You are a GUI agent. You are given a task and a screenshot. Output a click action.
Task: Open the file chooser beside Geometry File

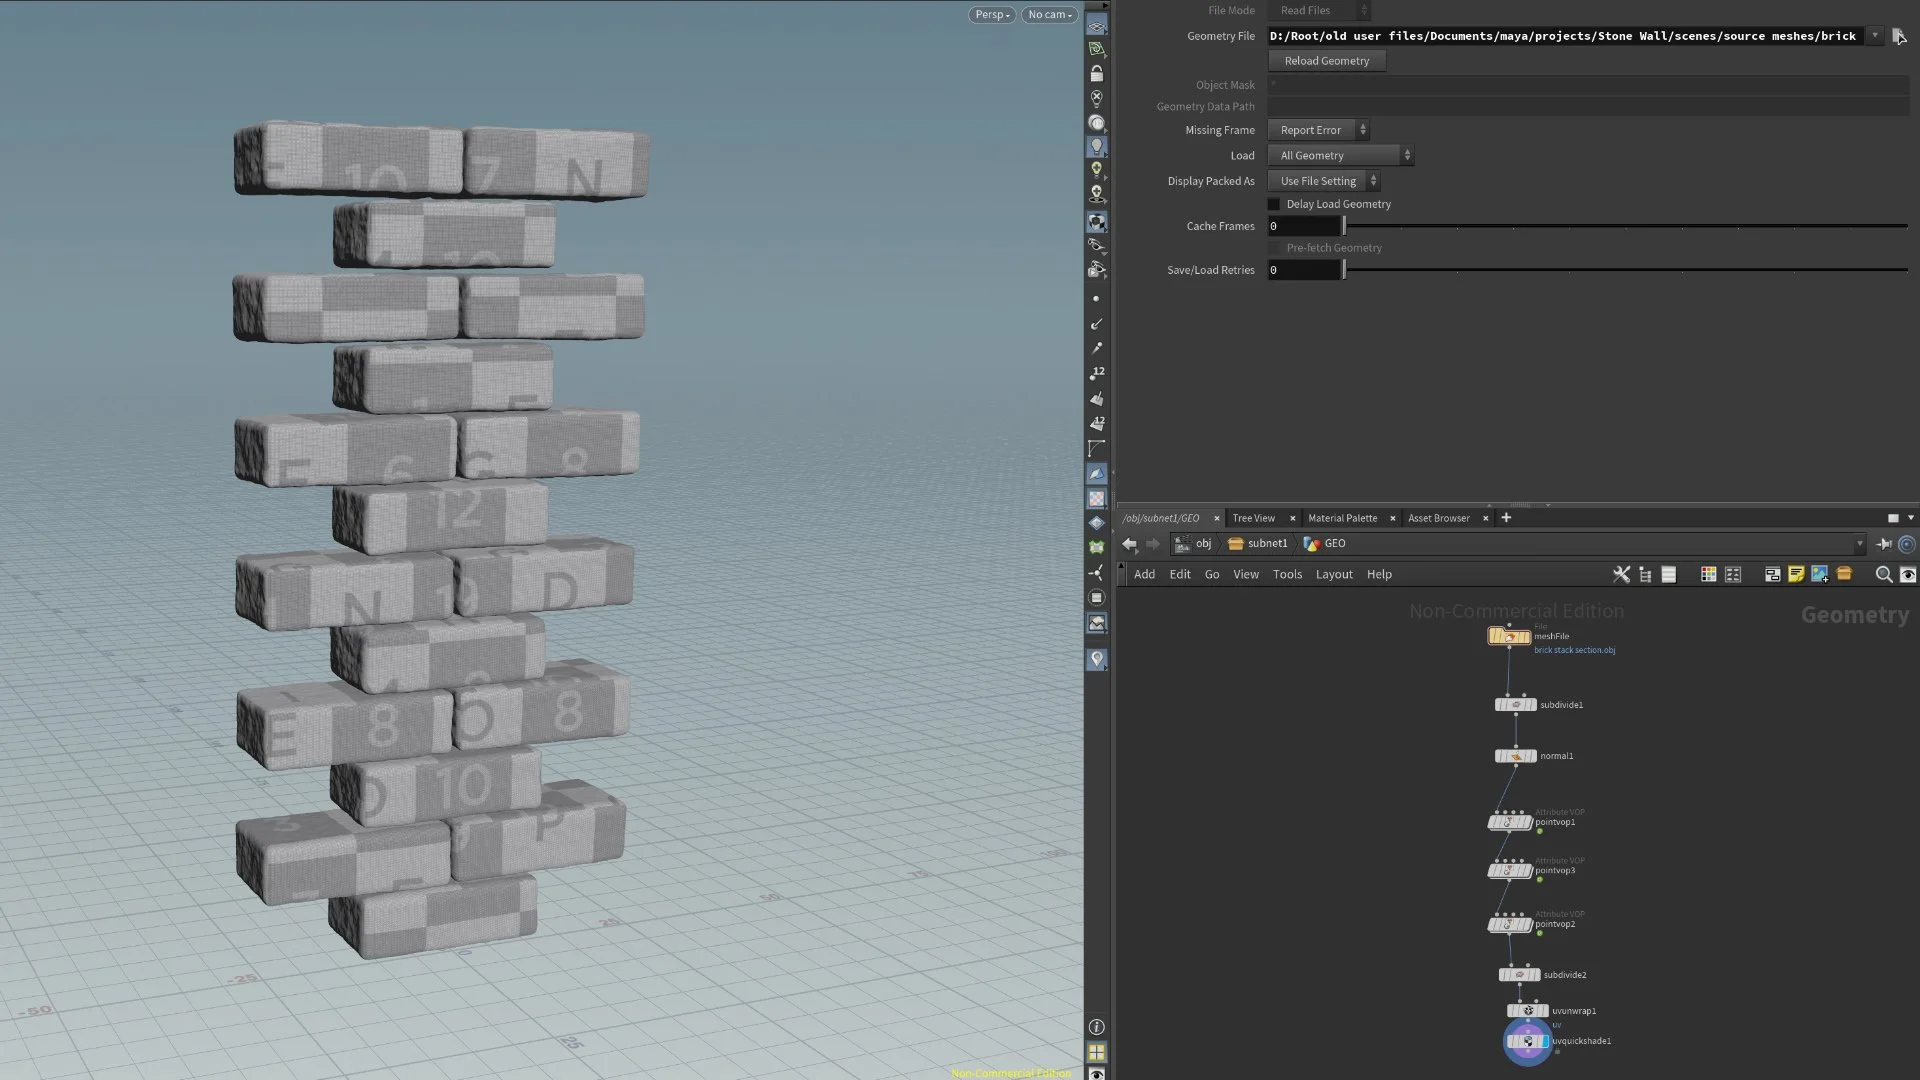click(1898, 36)
